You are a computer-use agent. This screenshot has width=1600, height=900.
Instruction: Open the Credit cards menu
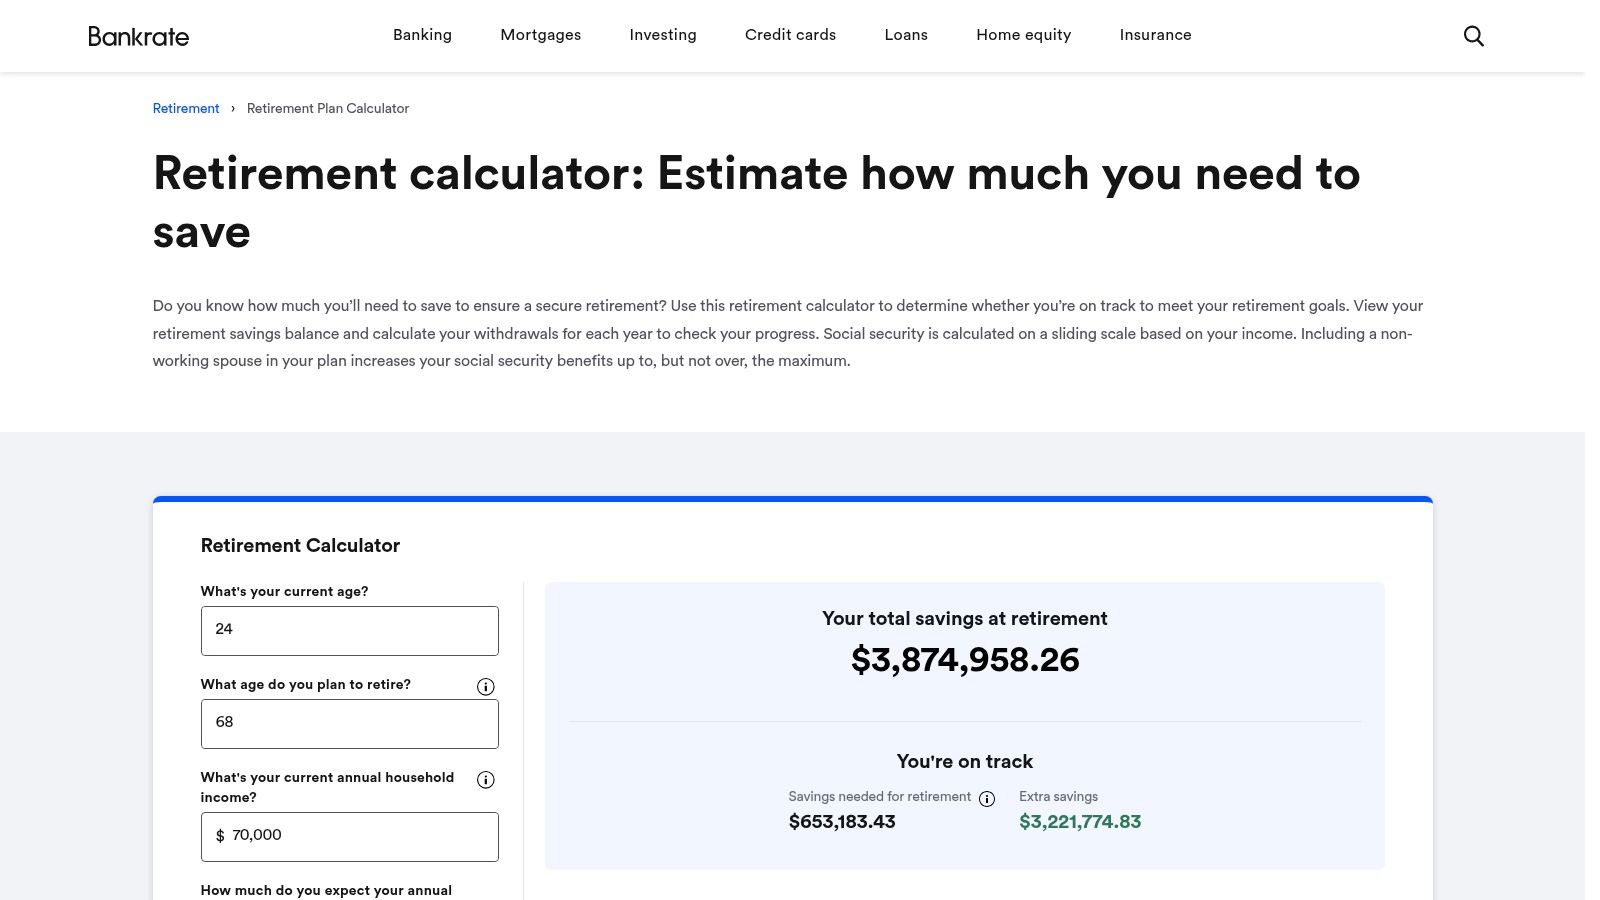(x=790, y=35)
